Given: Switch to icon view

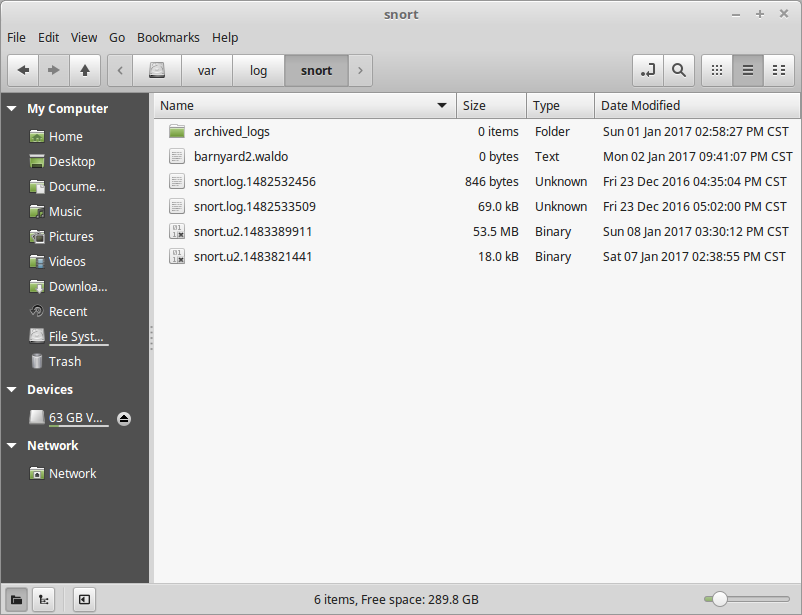Looking at the screenshot, I should (x=716, y=70).
